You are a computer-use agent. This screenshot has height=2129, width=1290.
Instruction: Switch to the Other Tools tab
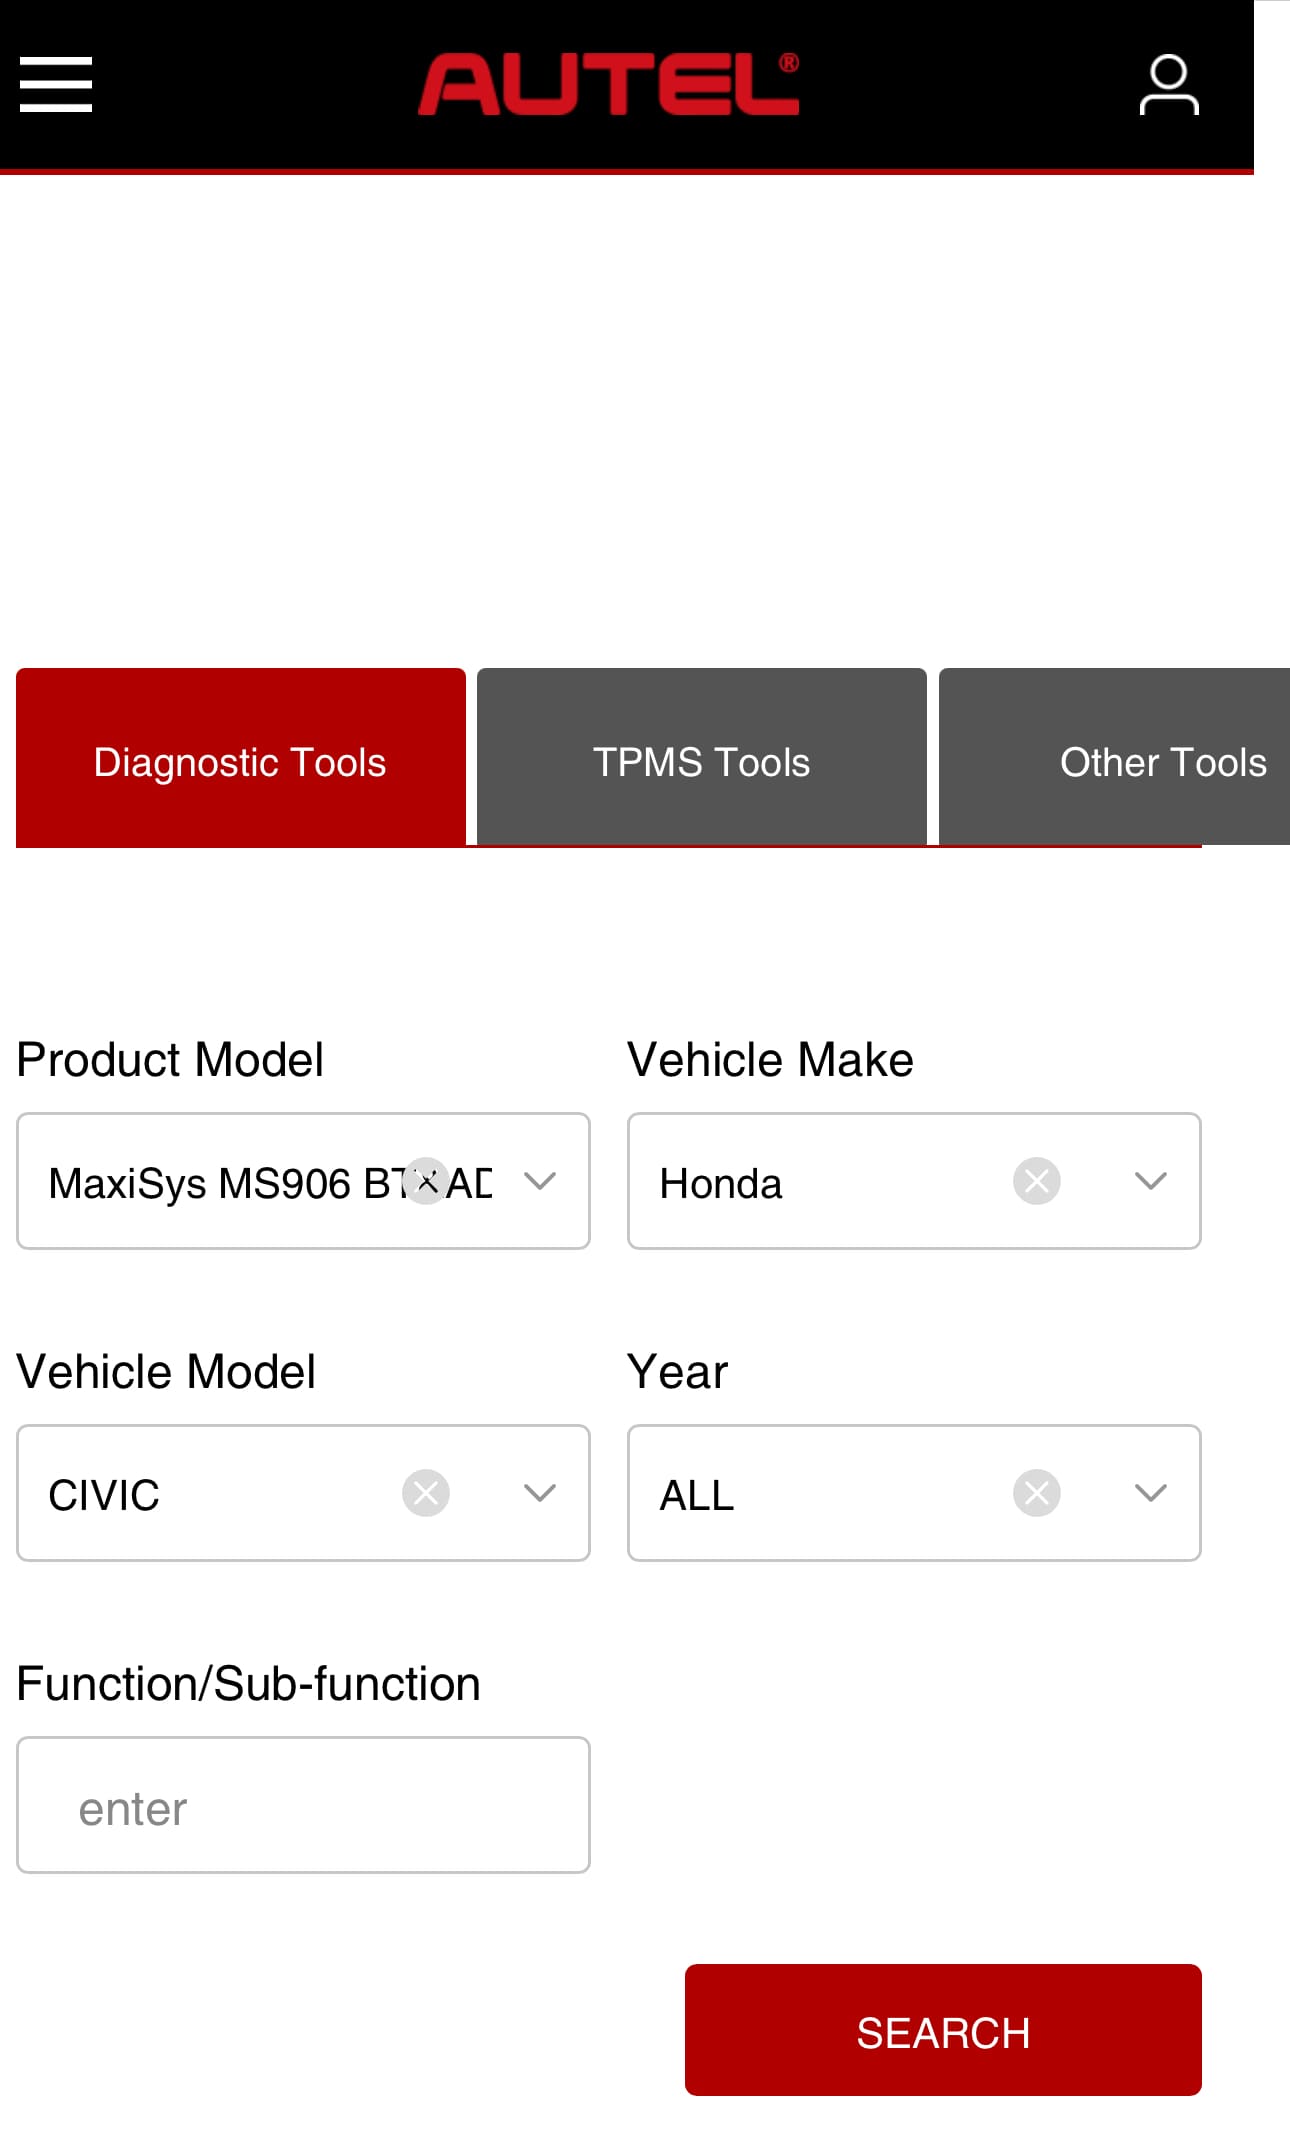(x=1114, y=757)
